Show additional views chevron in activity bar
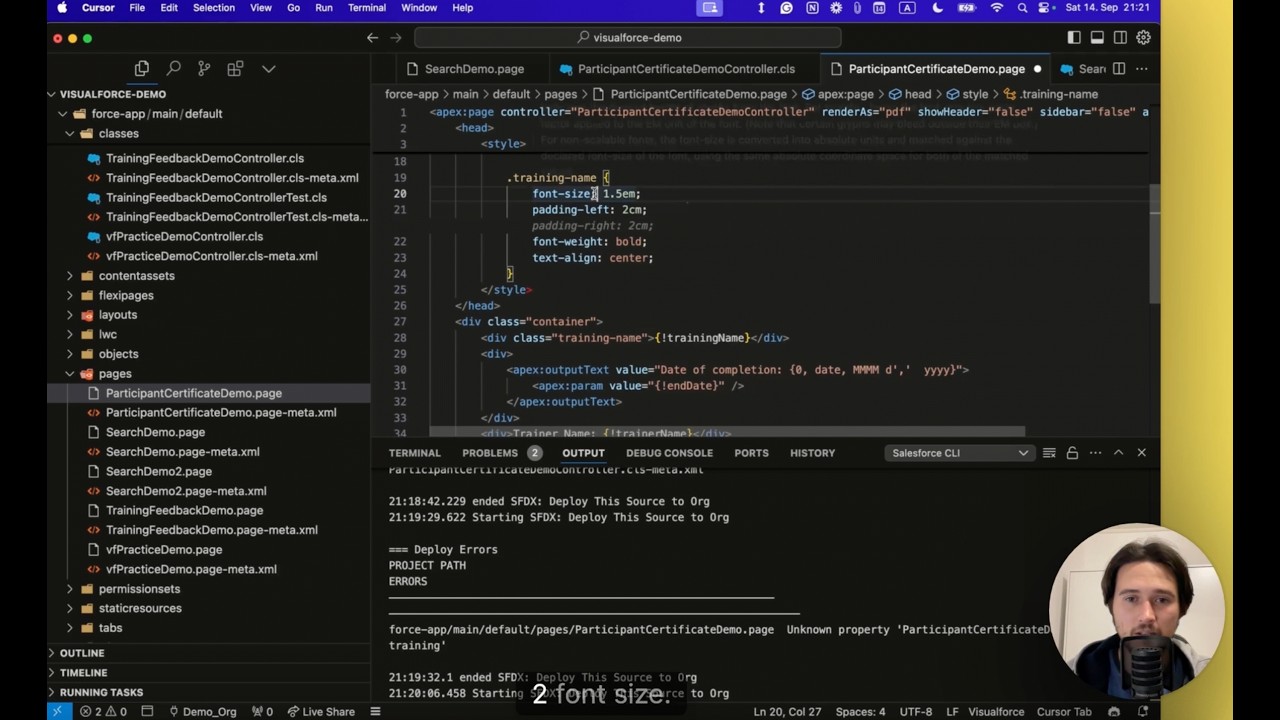Viewport: 1280px width, 720px height. click(268, 69)
